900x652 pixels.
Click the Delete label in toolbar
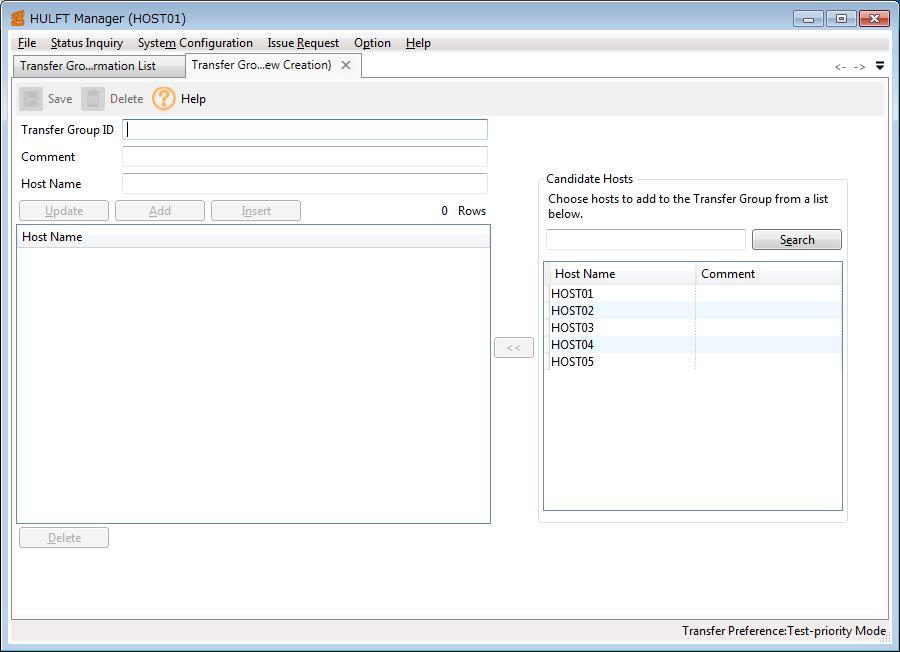coord(127,99)
